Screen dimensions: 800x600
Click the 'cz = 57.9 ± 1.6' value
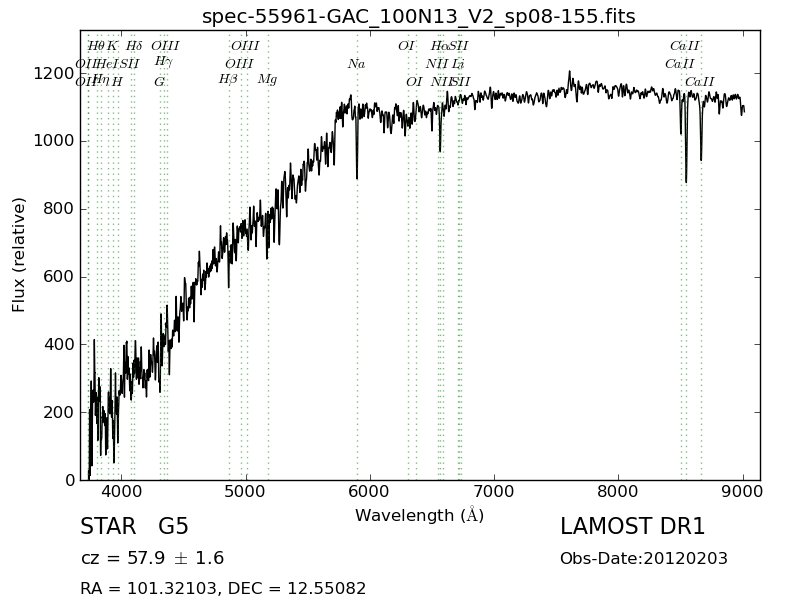click(152, 558)
